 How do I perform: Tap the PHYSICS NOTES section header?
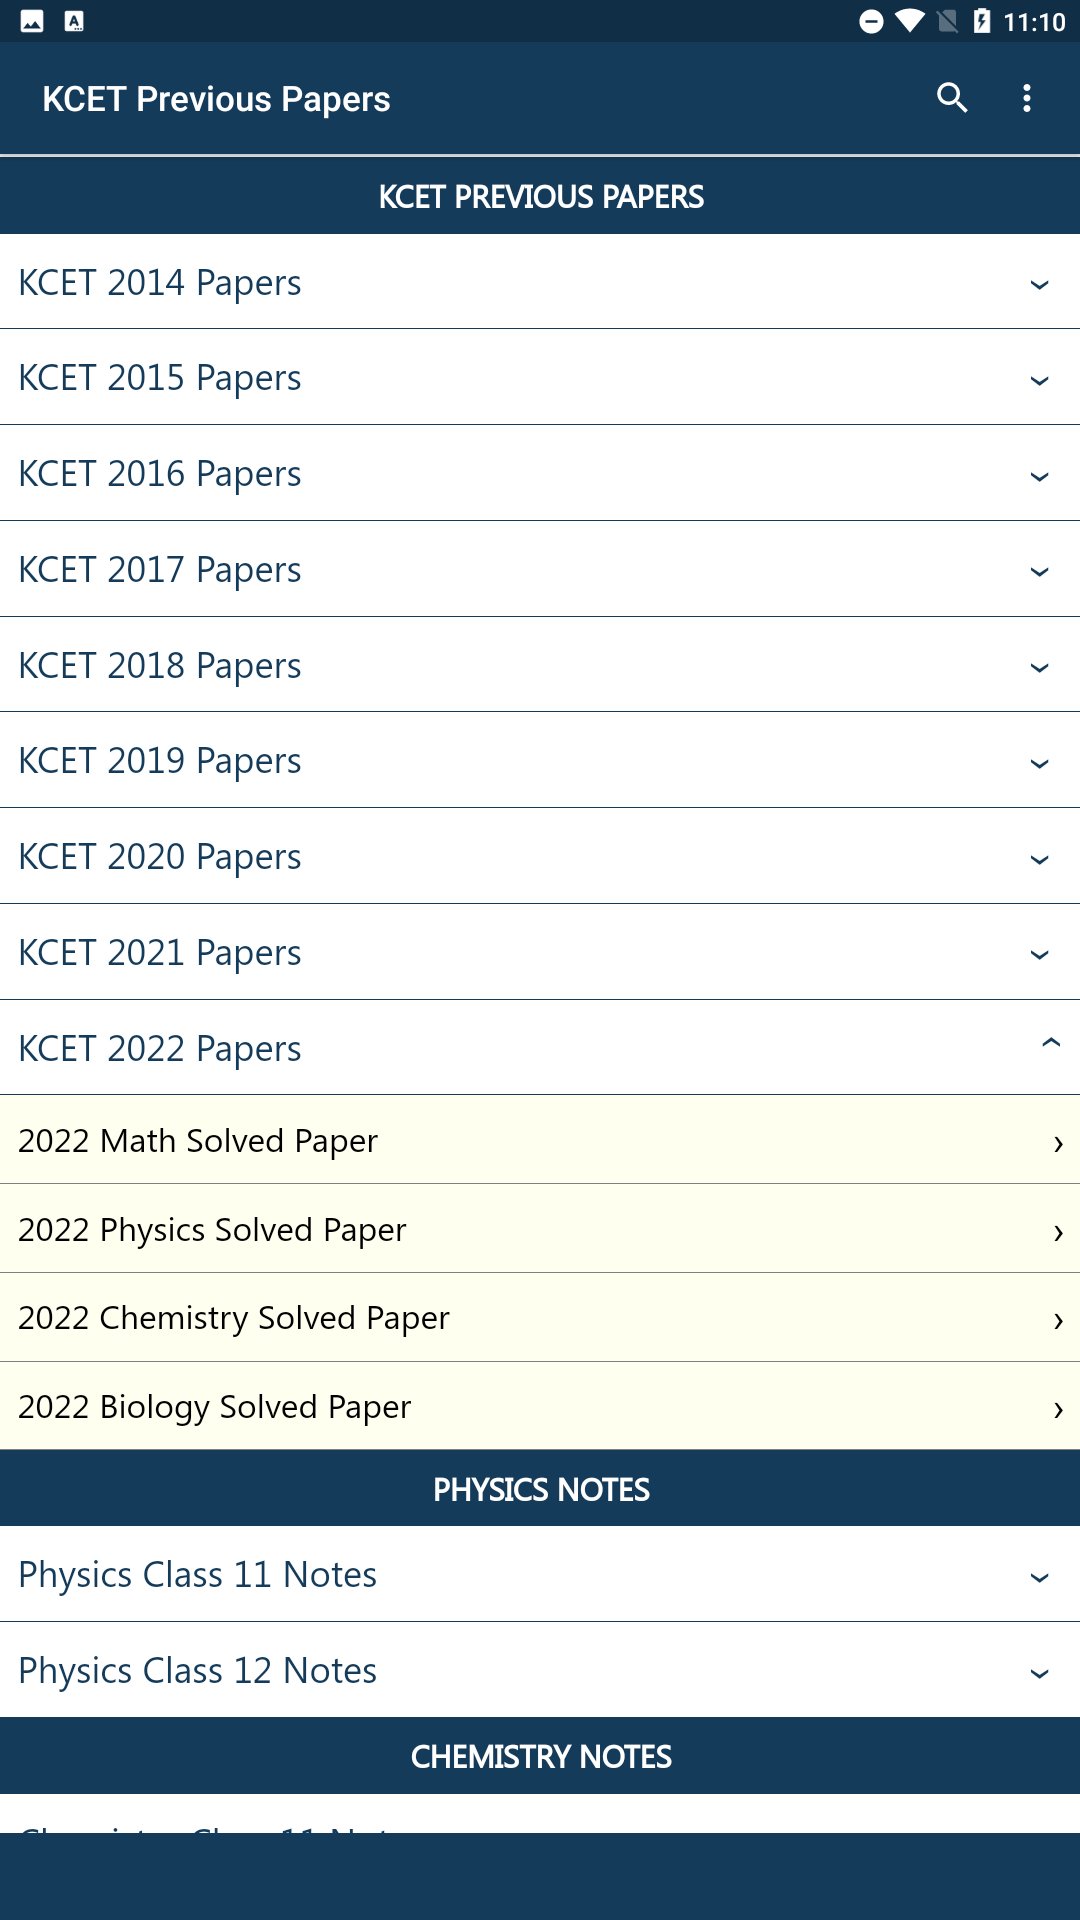[x=540, y=1489]
